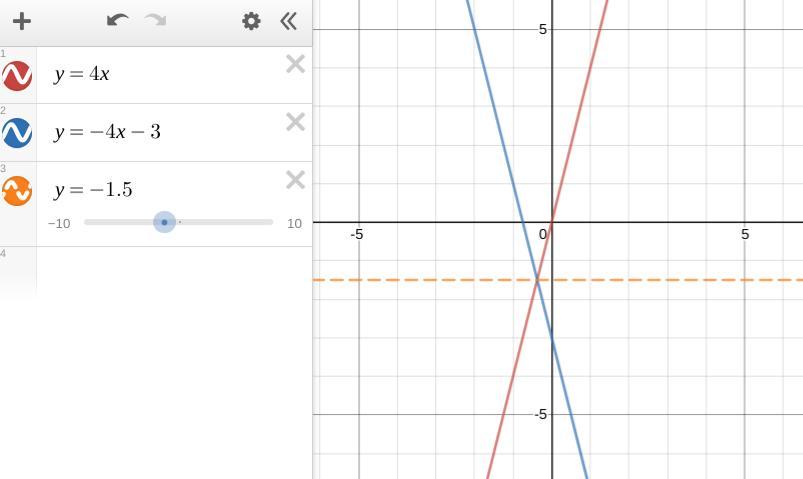Delete the y = -1.5 expression
Image resolution: width=803 pixels, height=479 pixels.
tap(295, 180)
